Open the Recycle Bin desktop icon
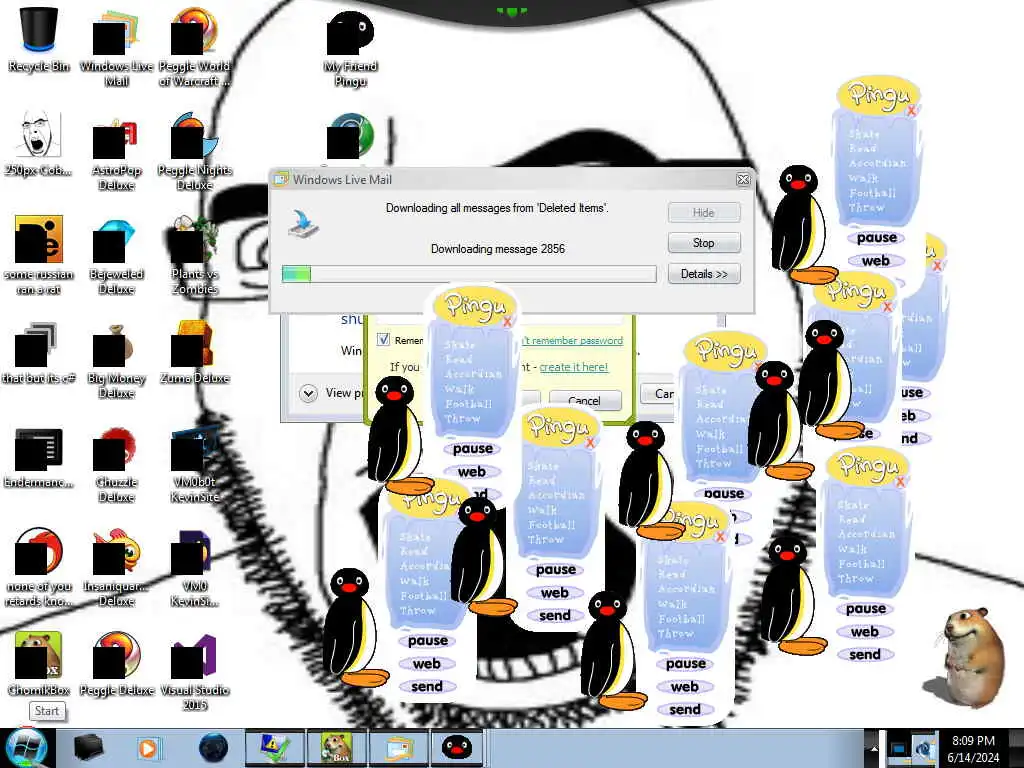1024x768 pixels. coord(39,39)
